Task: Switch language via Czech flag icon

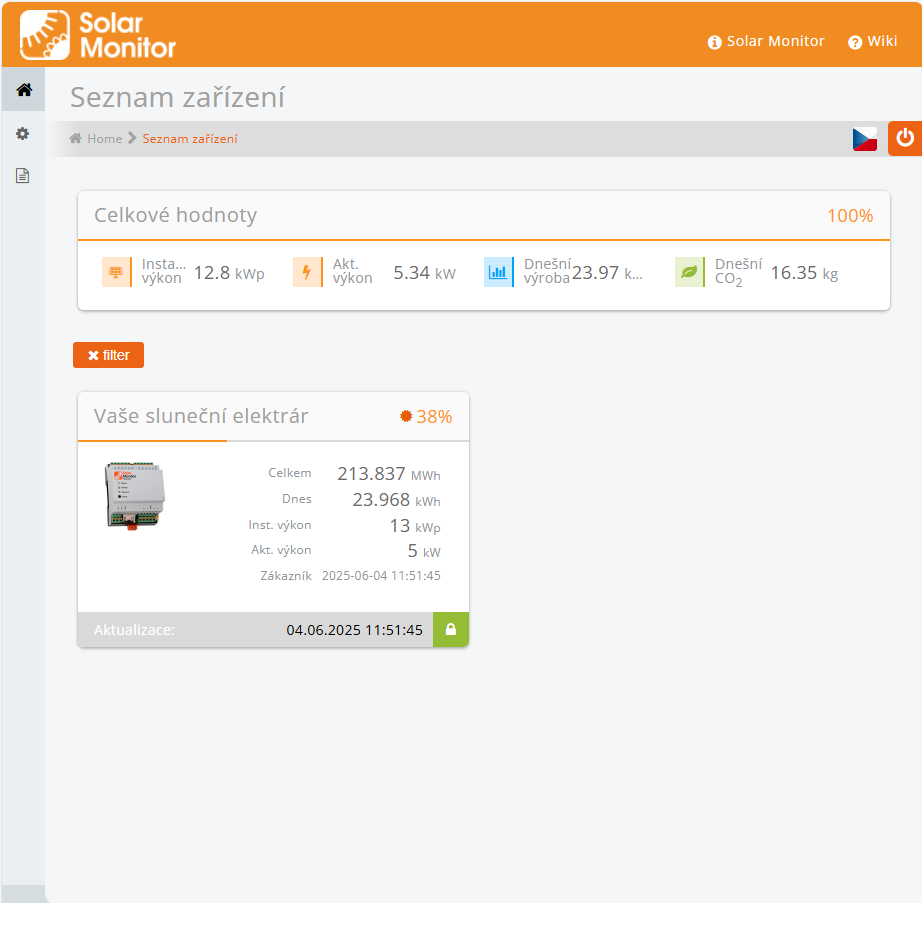Action: tap(864, 139)
